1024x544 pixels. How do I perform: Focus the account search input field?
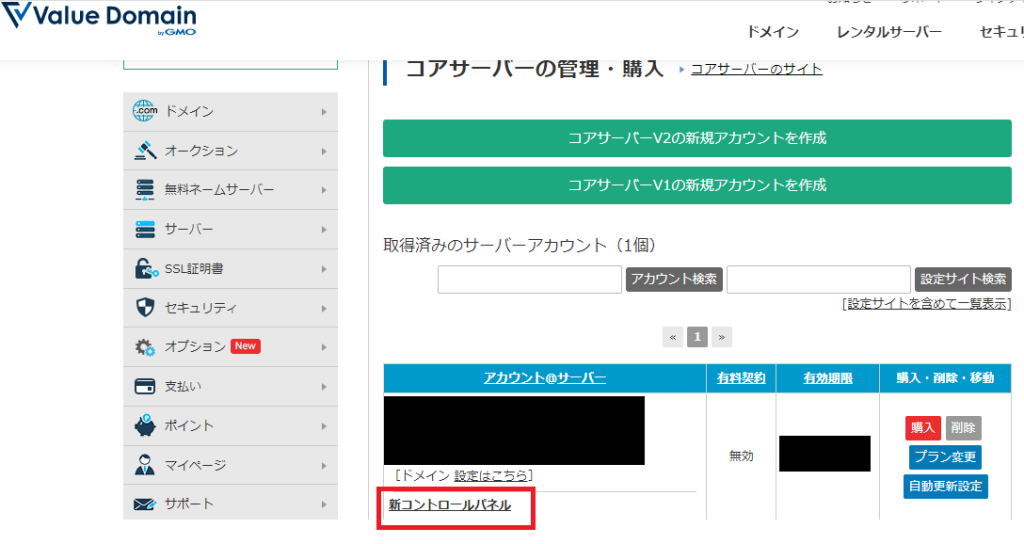pyautogui.click(x=530, y=279)
